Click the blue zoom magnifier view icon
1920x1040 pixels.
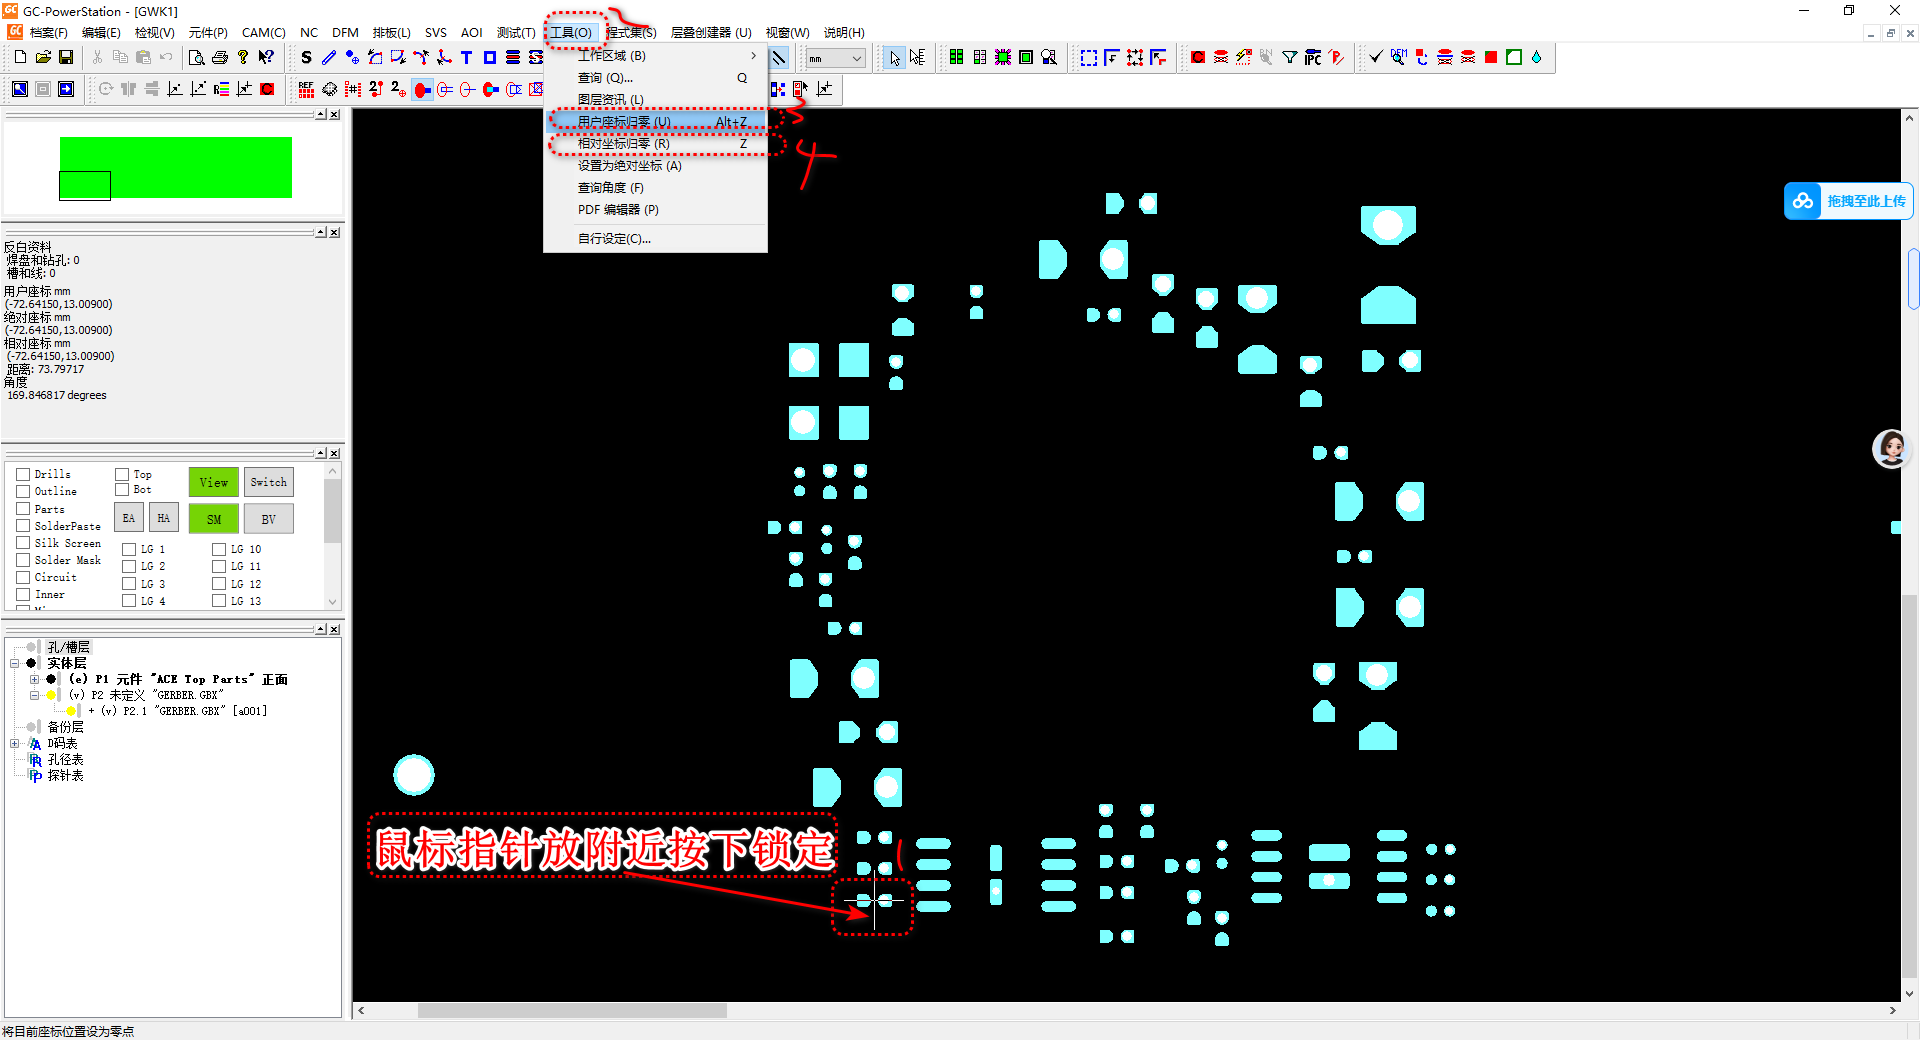(20, 89)
